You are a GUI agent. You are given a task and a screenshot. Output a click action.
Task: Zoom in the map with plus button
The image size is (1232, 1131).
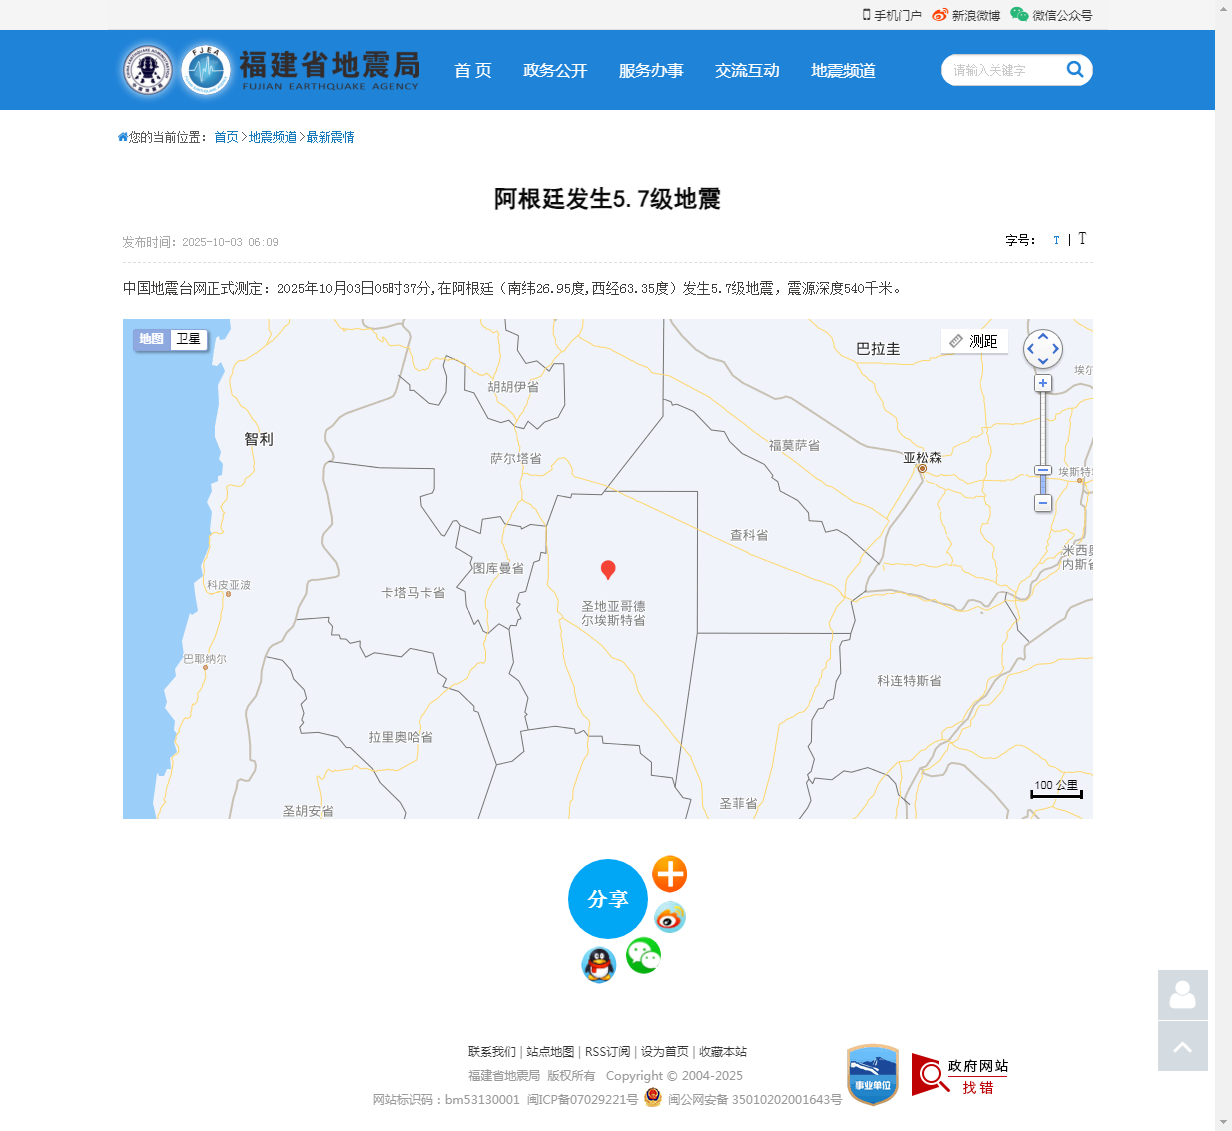[1043, 383]
